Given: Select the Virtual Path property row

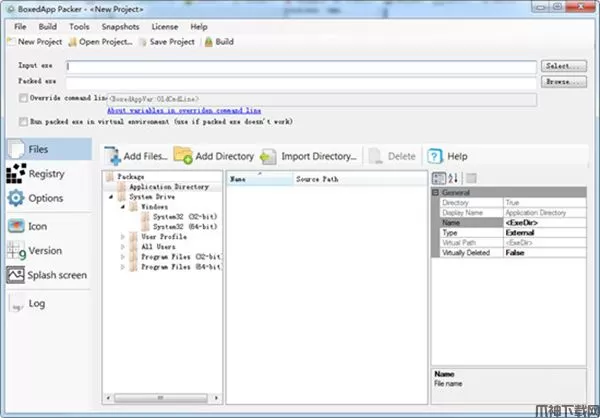Looking at the screenshot, I should click(x=513, y=243).
